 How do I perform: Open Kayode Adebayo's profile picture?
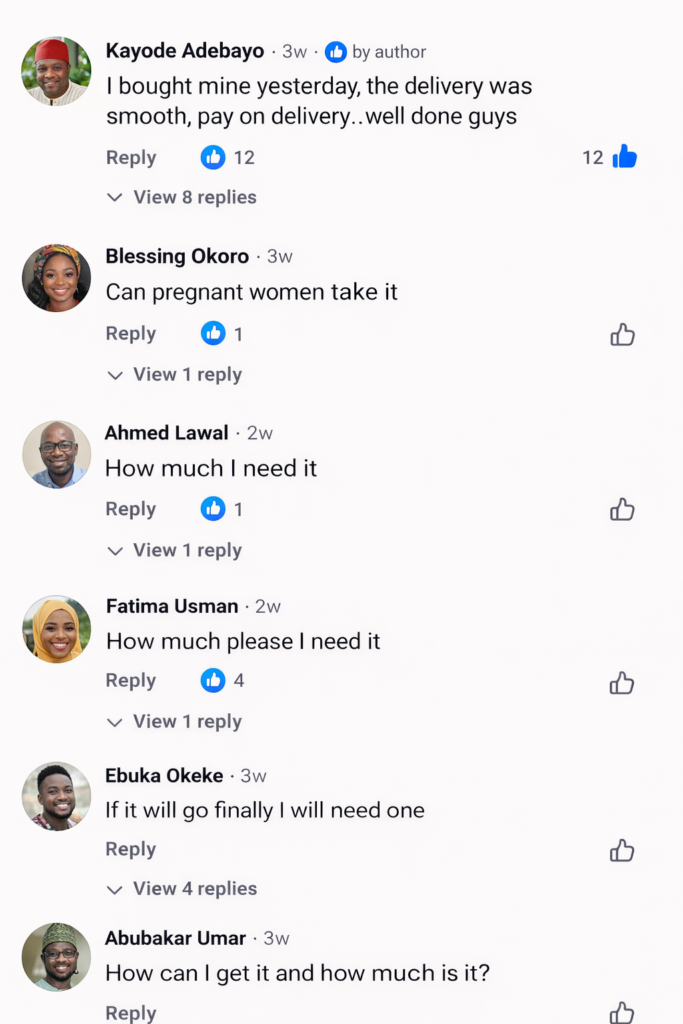[57, 71]
